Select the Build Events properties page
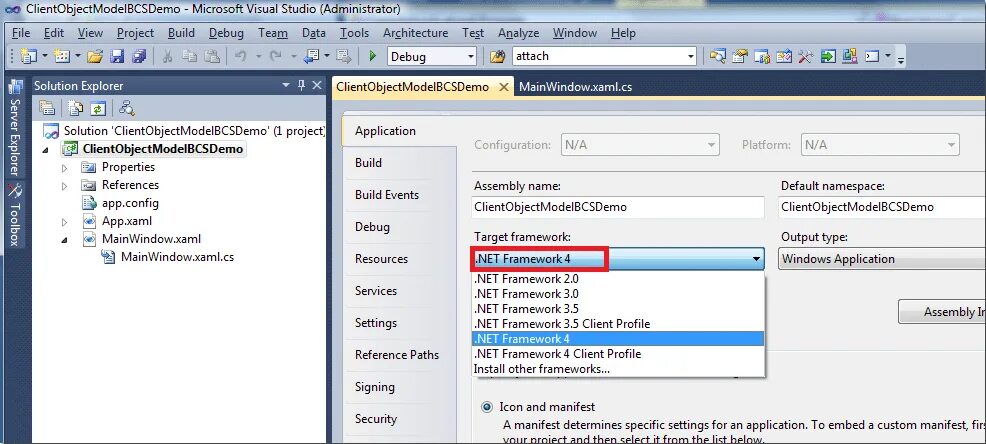This screenshot has height=444, width=986. pos(387,195)
